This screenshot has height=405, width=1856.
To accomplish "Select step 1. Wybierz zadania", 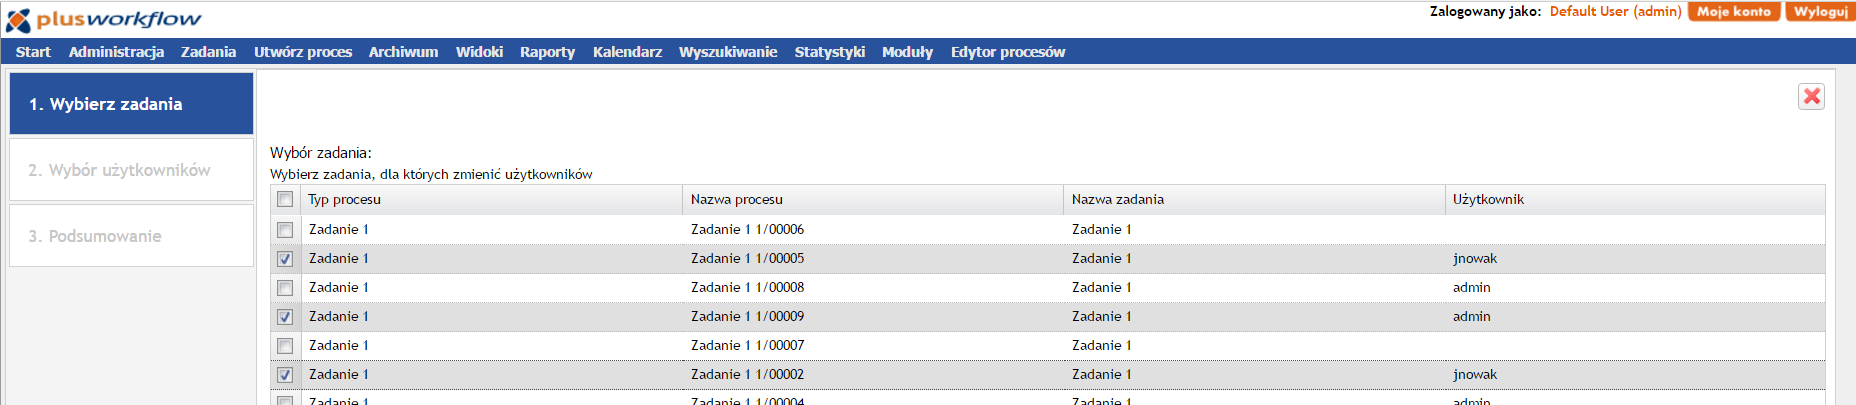I will click(x=131, y=103).
